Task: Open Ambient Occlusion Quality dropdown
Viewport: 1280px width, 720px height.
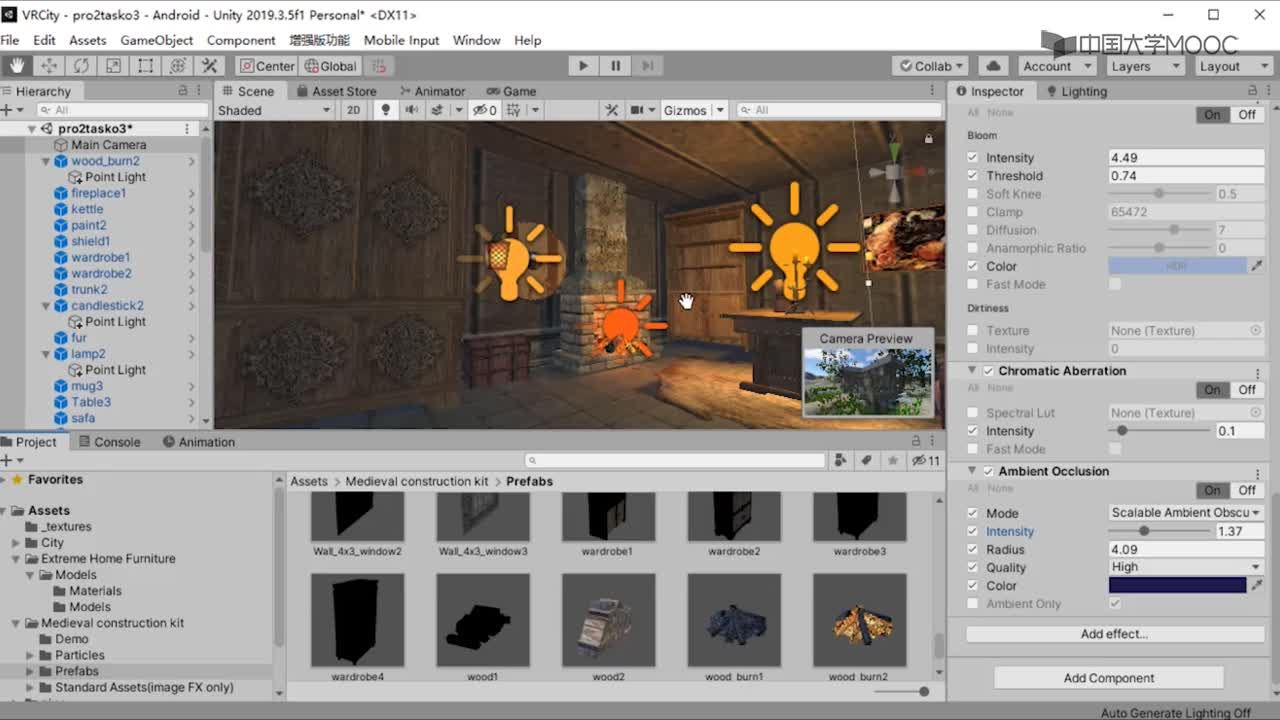Action: [x=1186, y=567]
